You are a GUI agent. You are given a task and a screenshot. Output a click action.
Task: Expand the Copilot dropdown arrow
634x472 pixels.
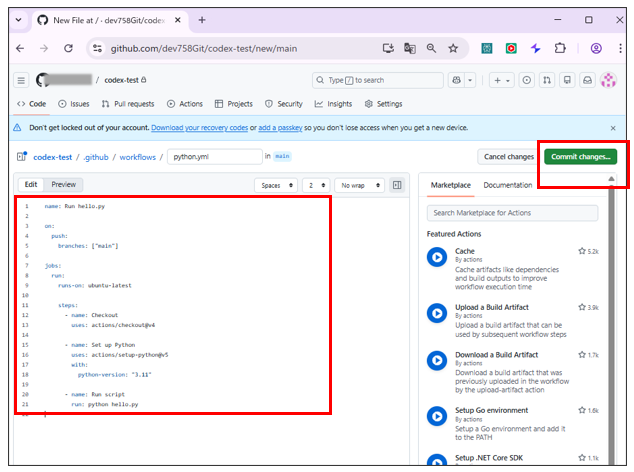(x=470, y=80)
